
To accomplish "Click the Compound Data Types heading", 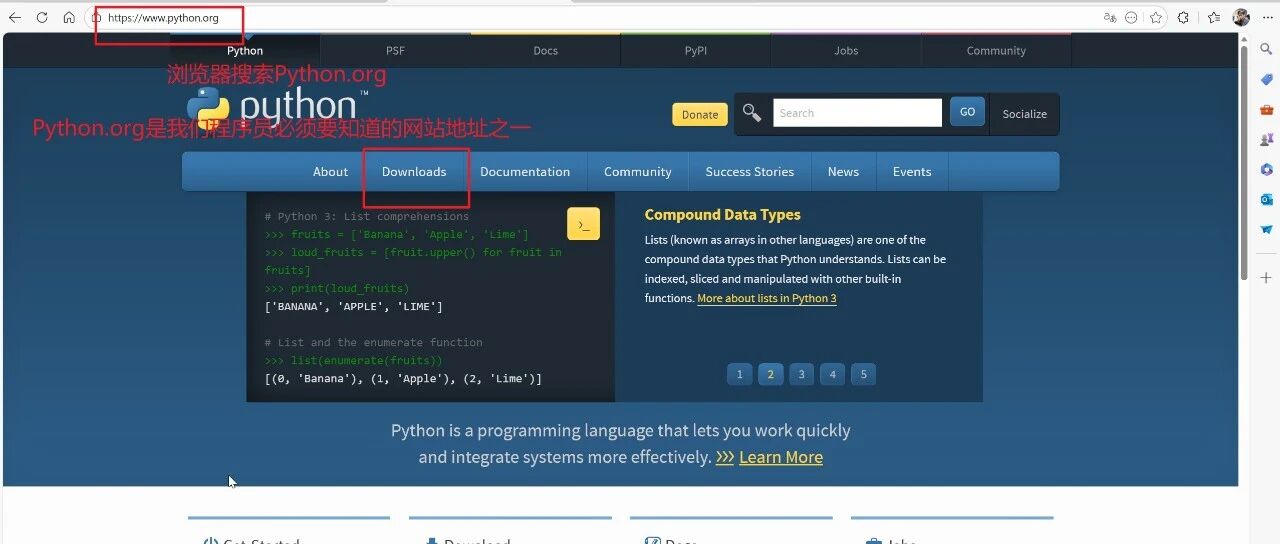I will click(722, 214).
